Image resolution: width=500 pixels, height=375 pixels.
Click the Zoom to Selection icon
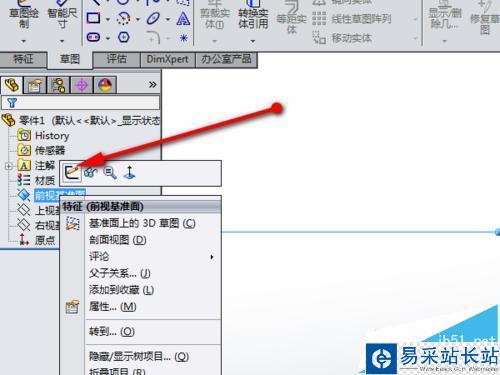click(x=110, y=173)
